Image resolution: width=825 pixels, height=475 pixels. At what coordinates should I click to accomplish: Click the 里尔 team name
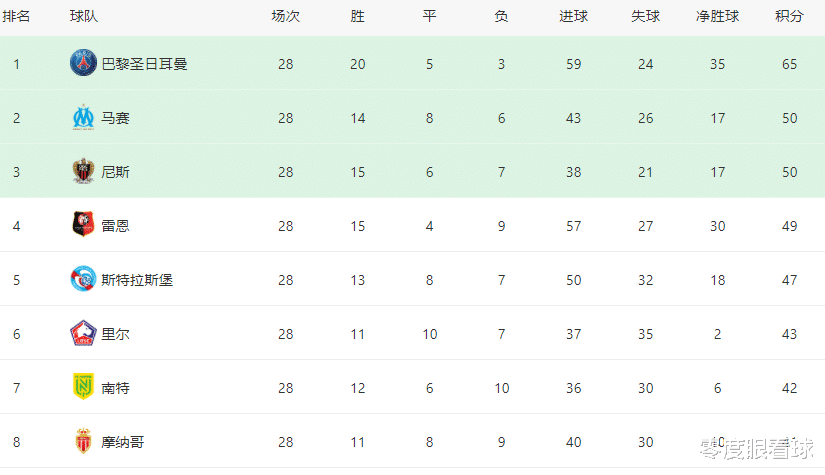coord(115,334)
